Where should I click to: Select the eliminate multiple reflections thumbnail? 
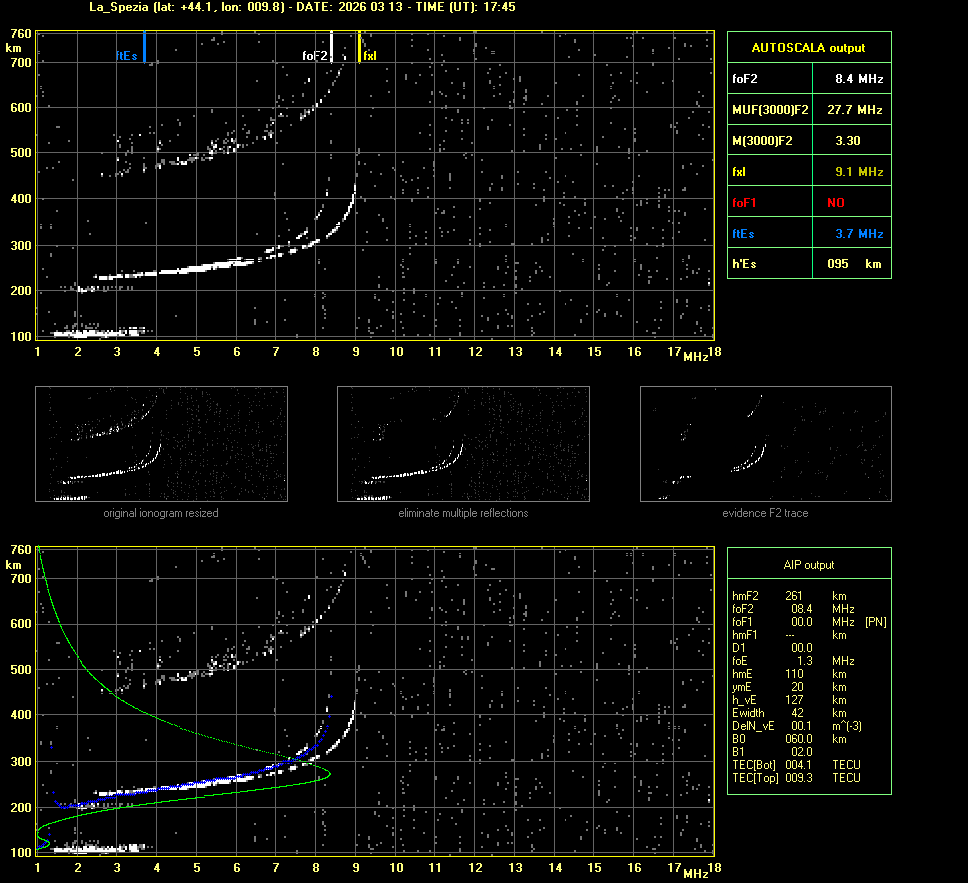click(x=463, y=443)
